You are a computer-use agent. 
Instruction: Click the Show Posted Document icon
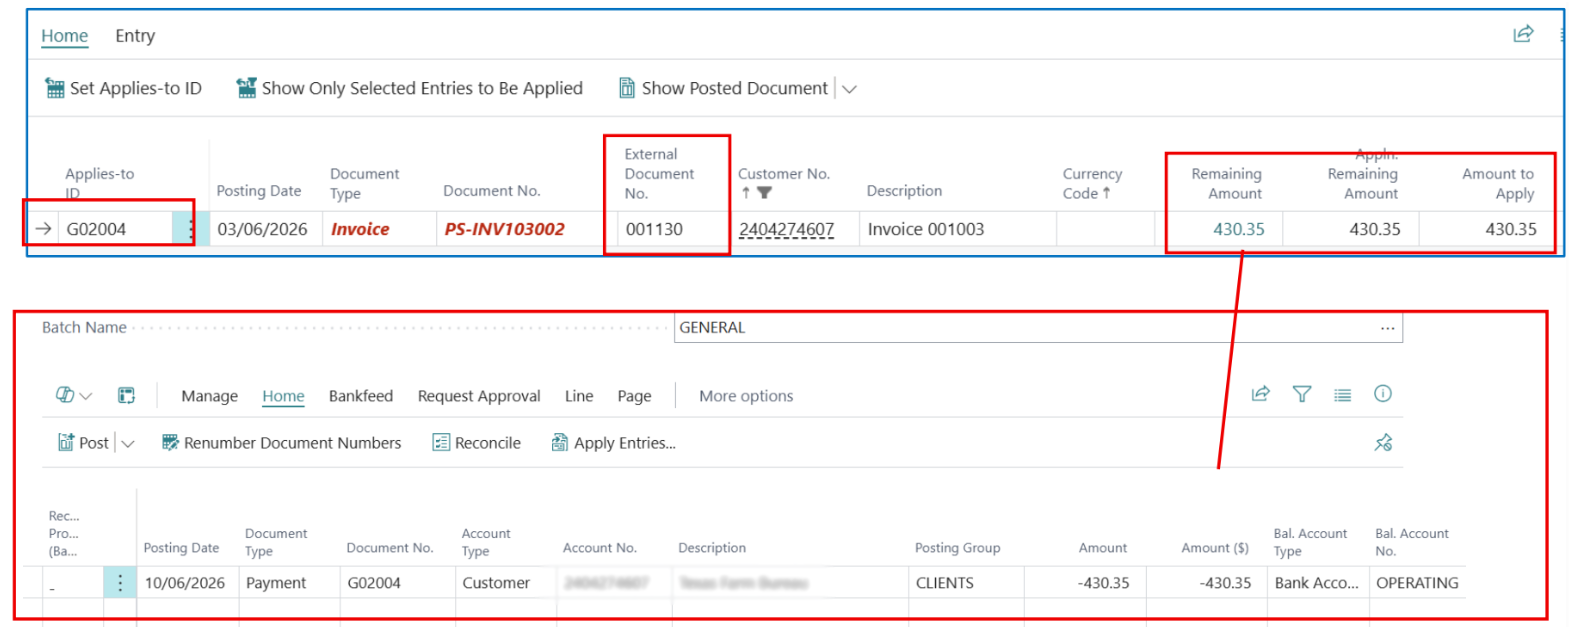click(x=627, y=88)
